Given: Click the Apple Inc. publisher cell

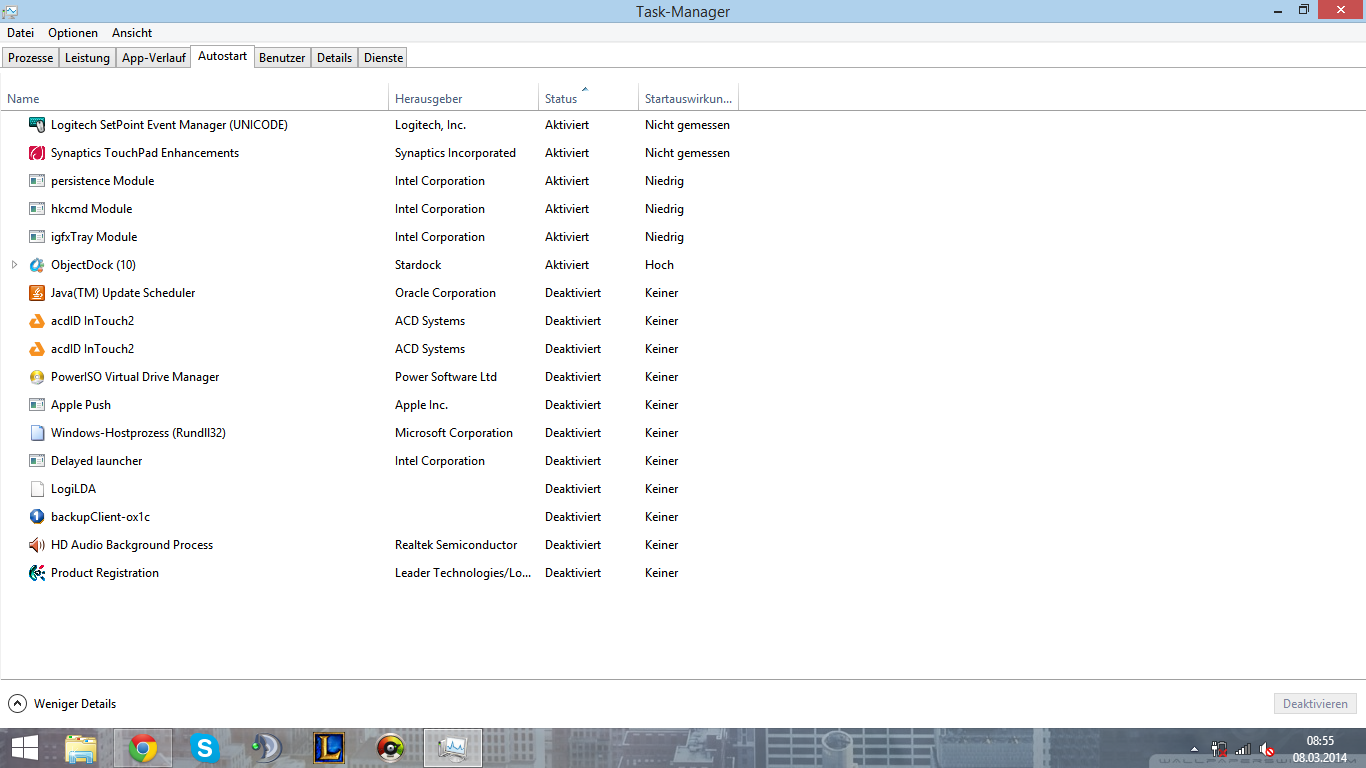Looking at the screenshot, I should pyautogui.click(x=421, y=405).
